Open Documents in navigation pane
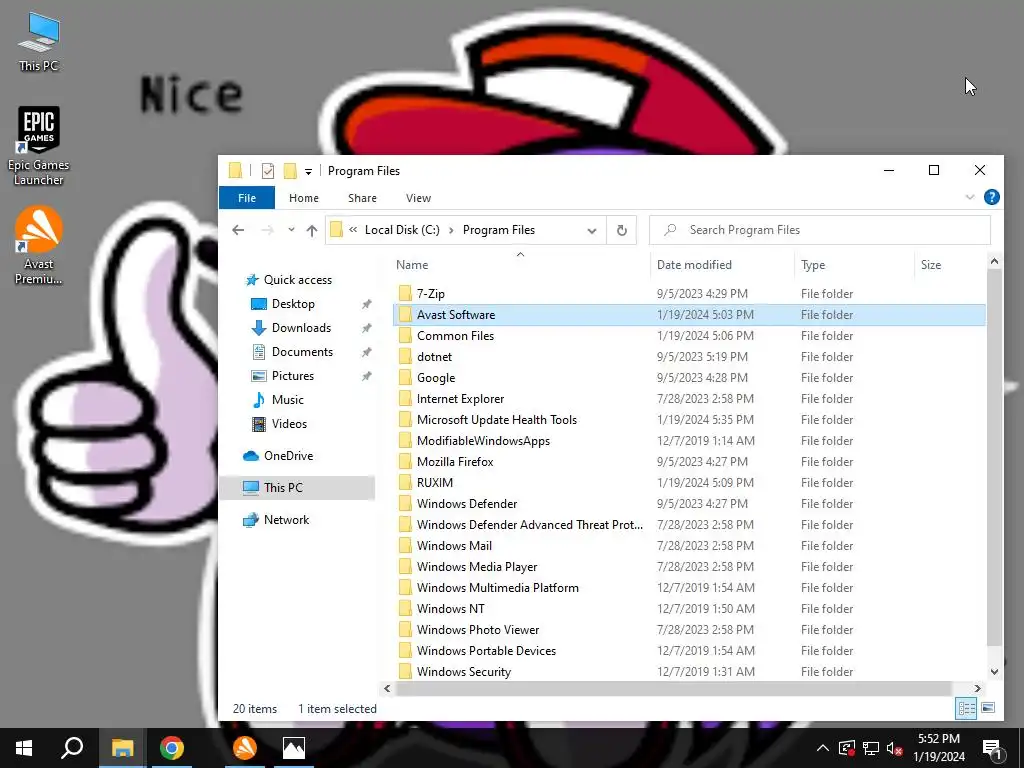The width and height of the screenshot is (1024, 768). tap(302, 352)
